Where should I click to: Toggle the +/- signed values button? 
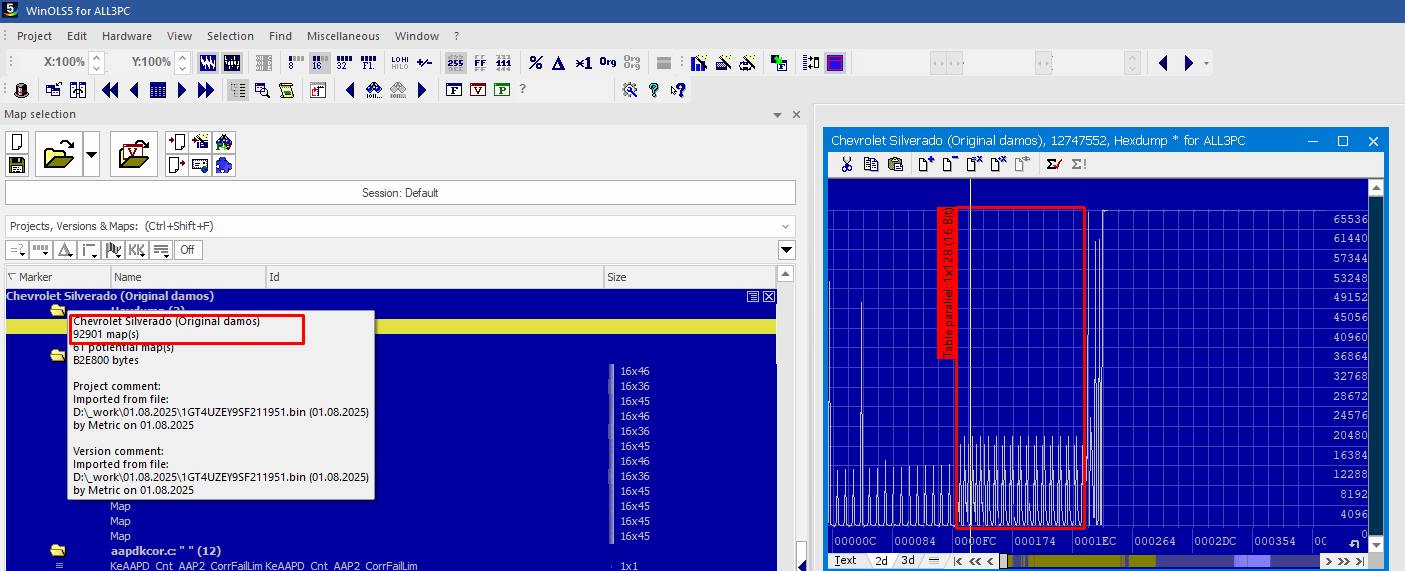[x=424, y=63]
